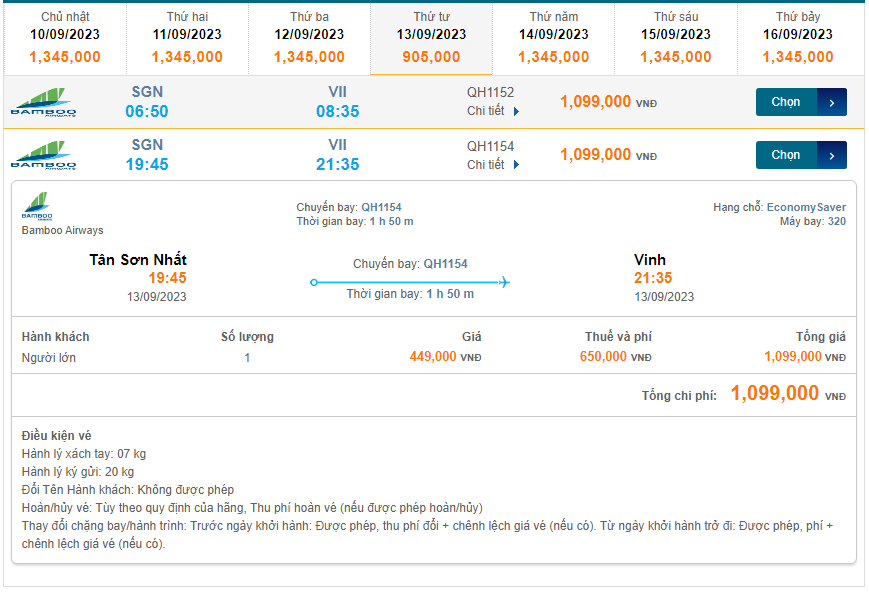Pick the Thứ sáu 15/09/2023 date tab
This screenshot has height=594, width=869.
pyautogui.click(x=676, y=38)
